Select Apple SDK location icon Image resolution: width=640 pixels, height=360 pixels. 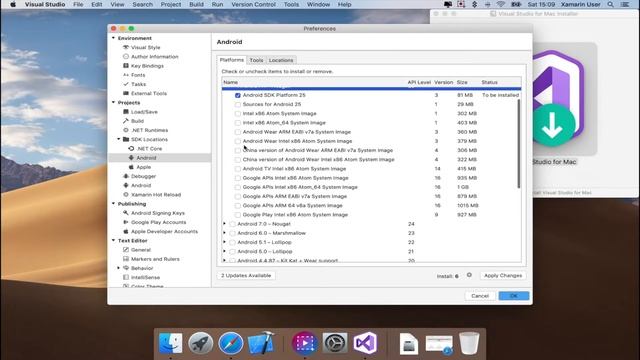click(x=131, y=167)
